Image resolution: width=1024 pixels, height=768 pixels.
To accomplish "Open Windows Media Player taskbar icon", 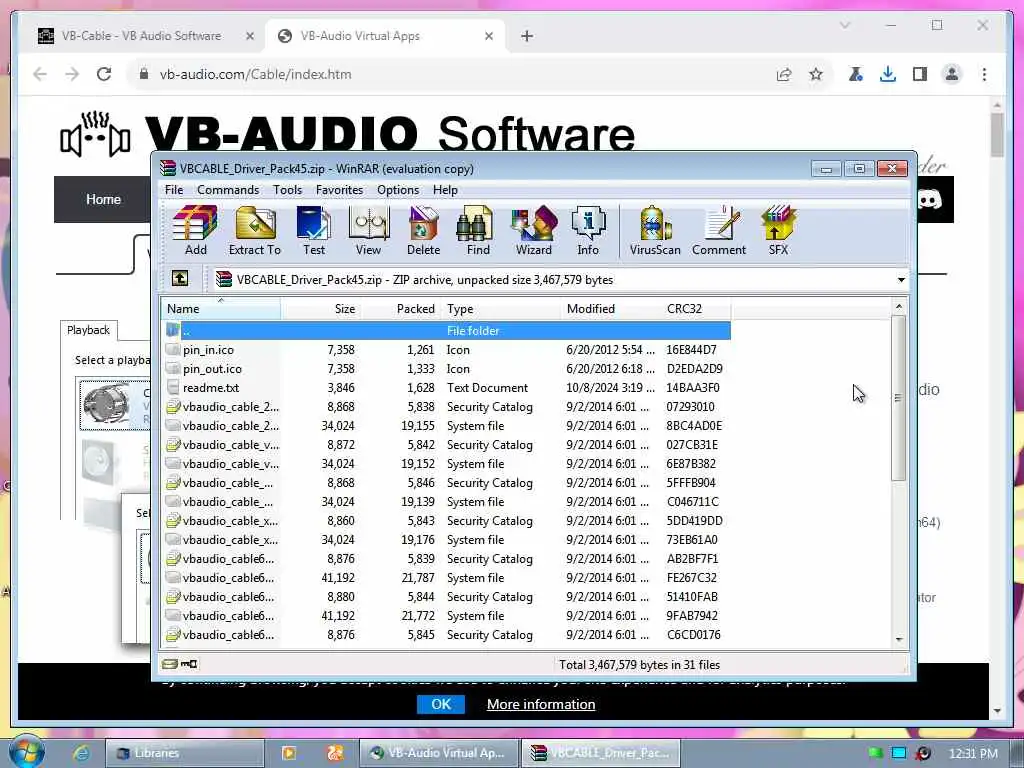I will 289,753.
